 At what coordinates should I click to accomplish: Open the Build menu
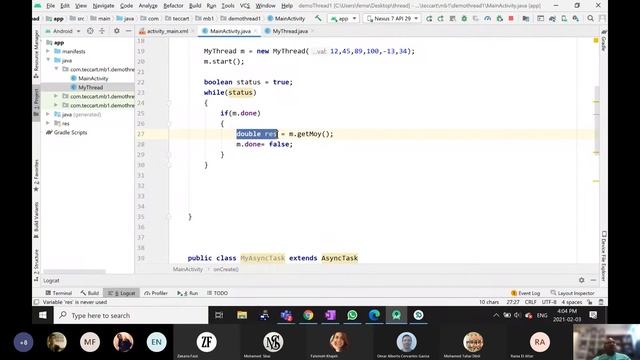[x=195, y=6]
